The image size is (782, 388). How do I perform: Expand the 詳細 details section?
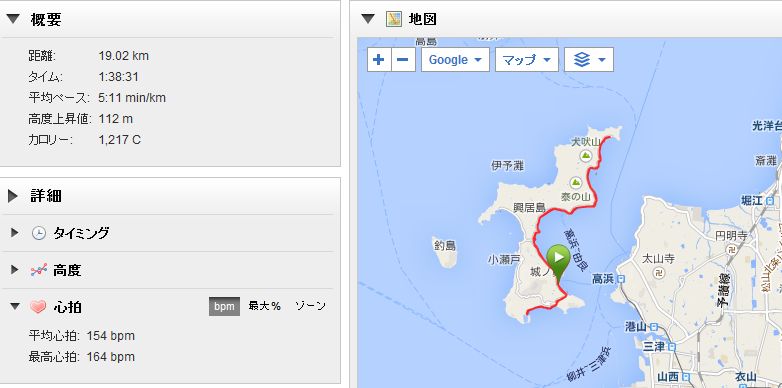point(13,196)
